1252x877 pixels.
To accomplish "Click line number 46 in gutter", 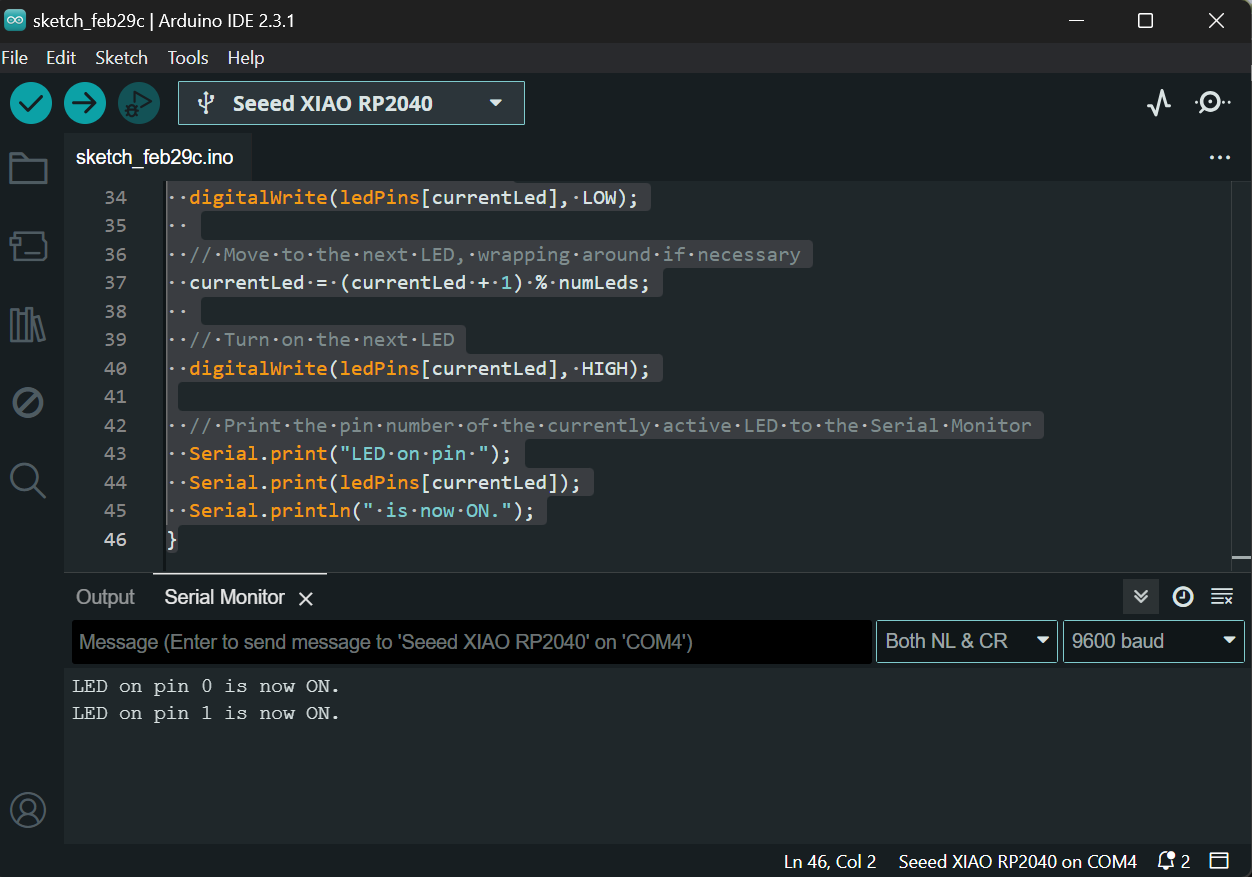I will tap(115, 539).
